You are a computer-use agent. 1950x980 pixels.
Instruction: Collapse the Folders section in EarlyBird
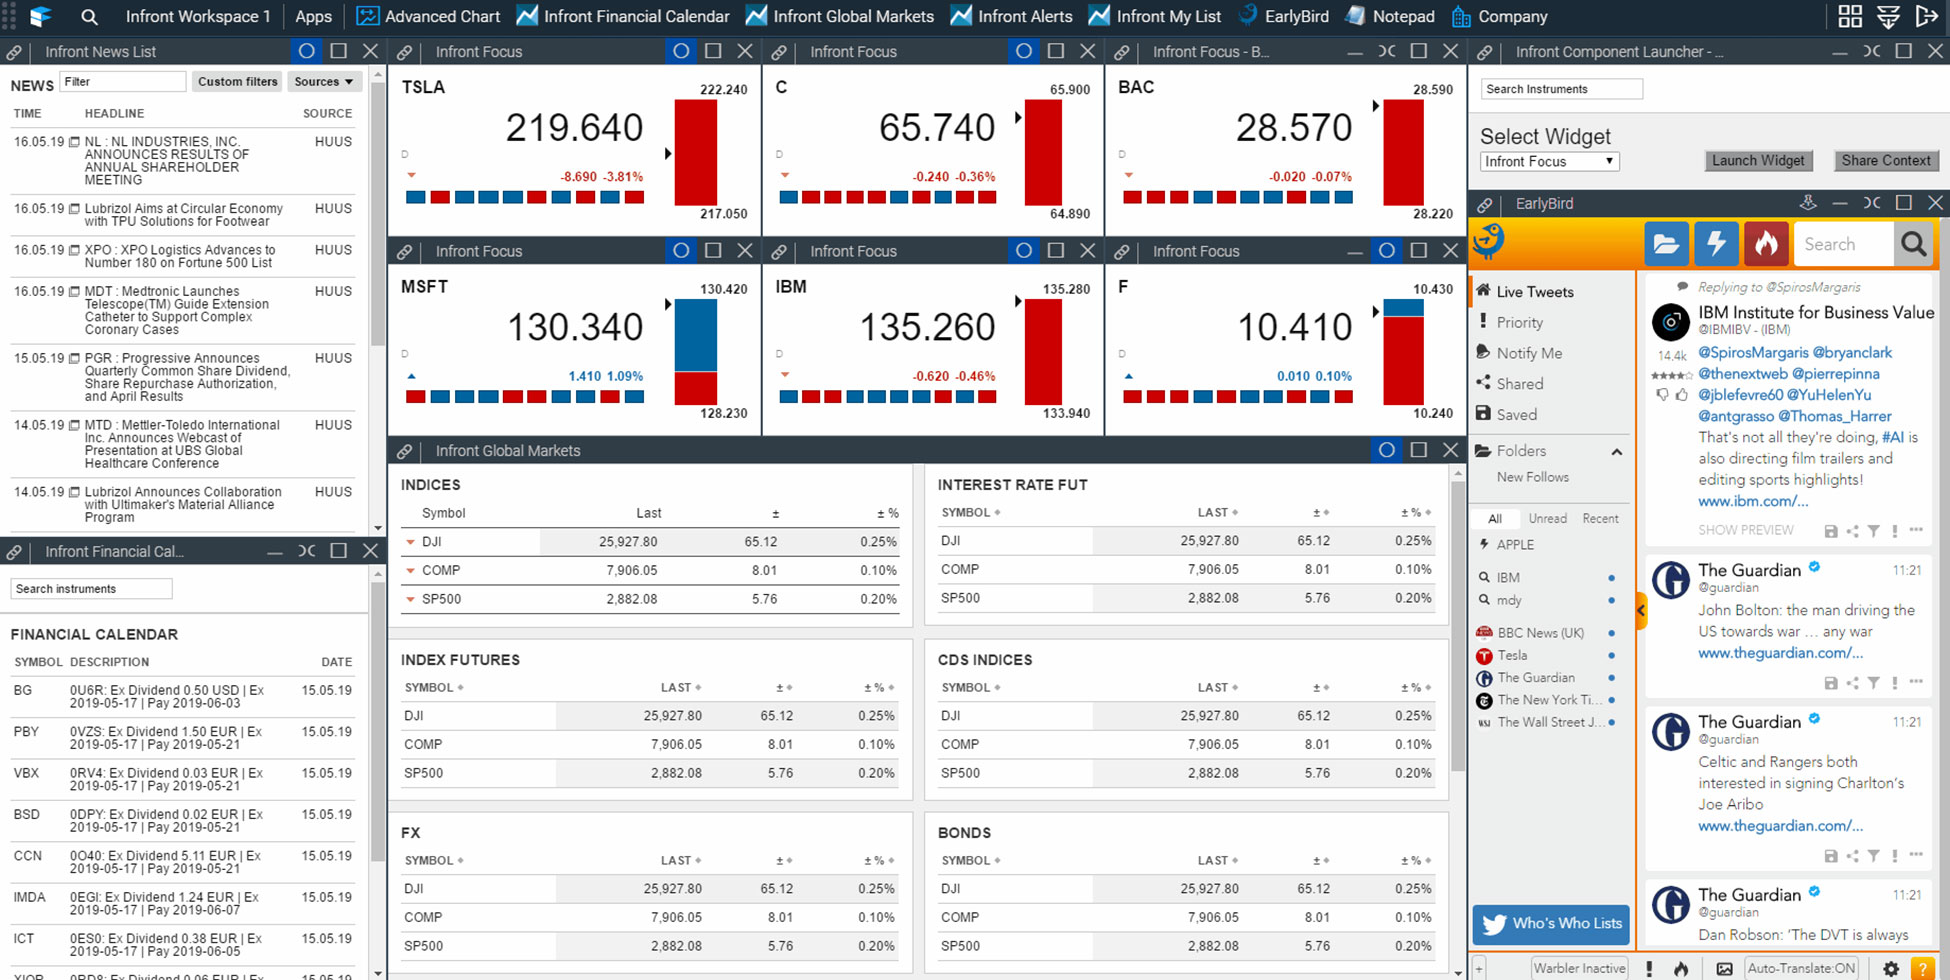(1618, 451)
